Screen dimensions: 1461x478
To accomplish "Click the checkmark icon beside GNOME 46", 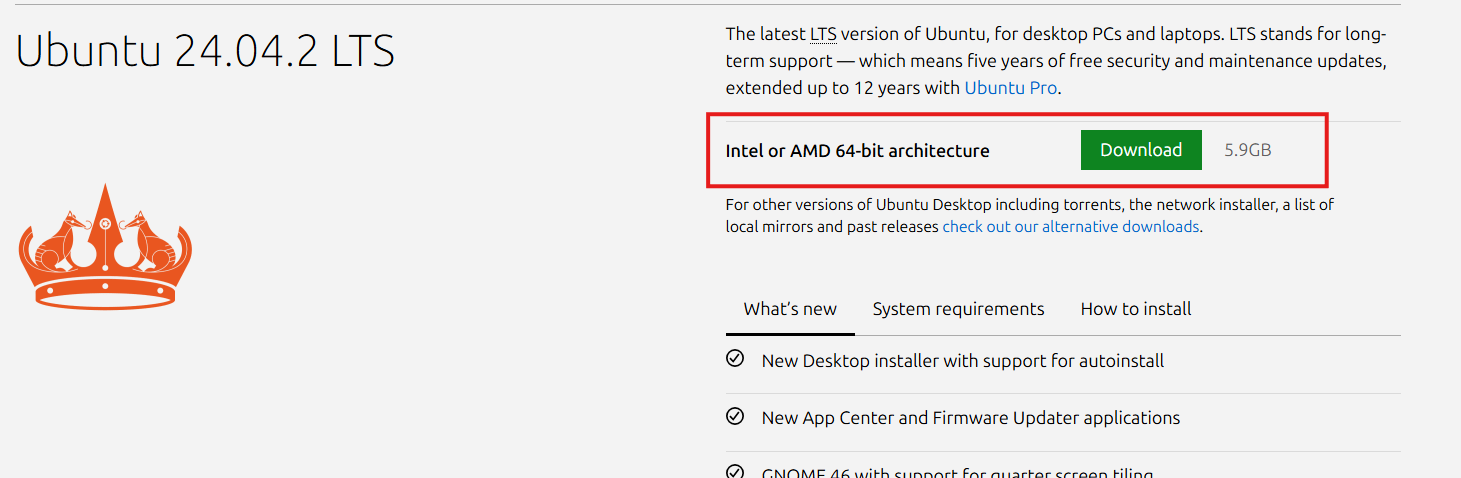I will (735, 472).
